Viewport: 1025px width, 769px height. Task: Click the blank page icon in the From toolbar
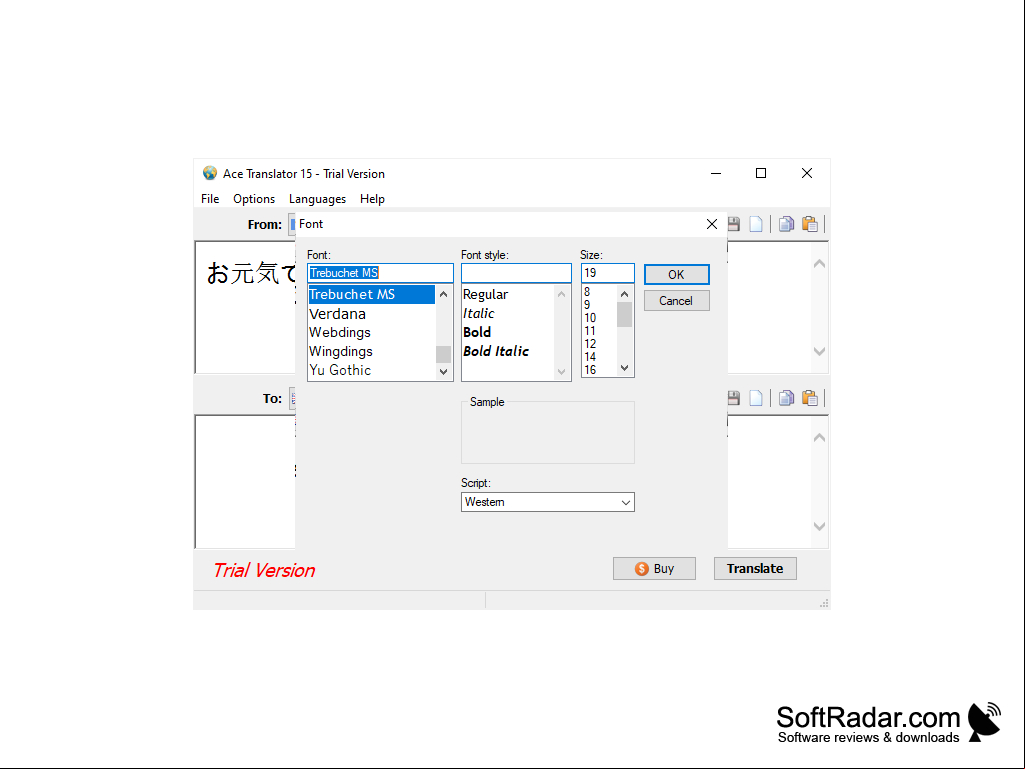[756, 224]
